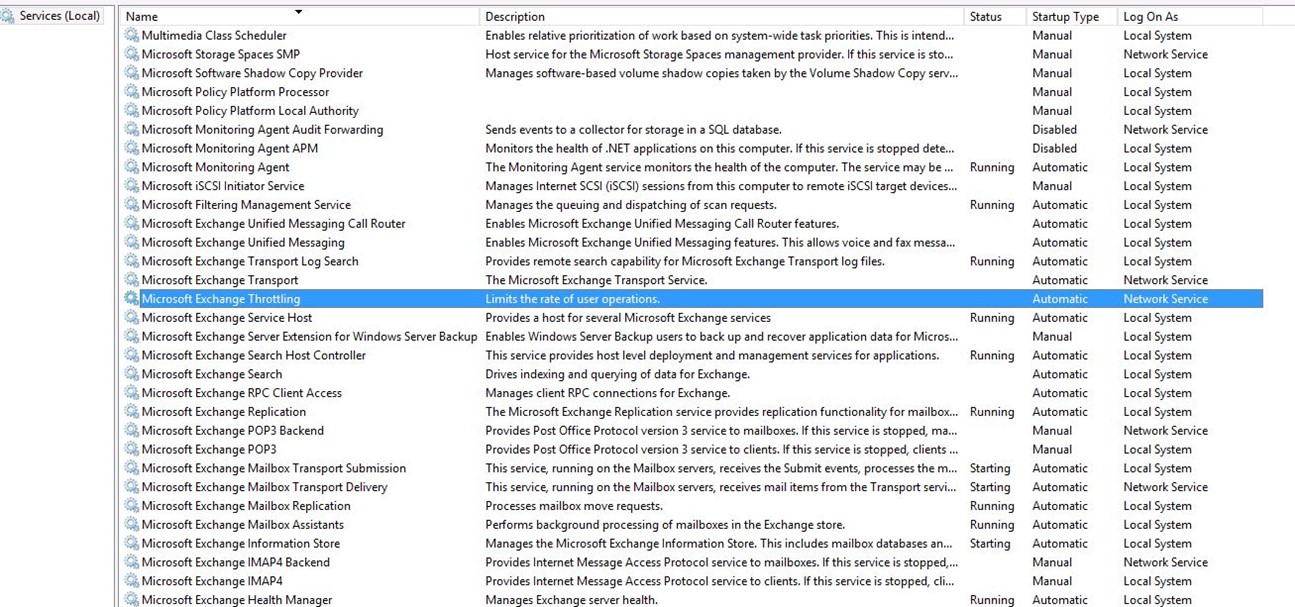Click the gear icon of Microsoft Monitoring Agent Audit Forwarding
Viewport: 1295px width, 607px height.
pyautogui.click(x=132, y=129)
